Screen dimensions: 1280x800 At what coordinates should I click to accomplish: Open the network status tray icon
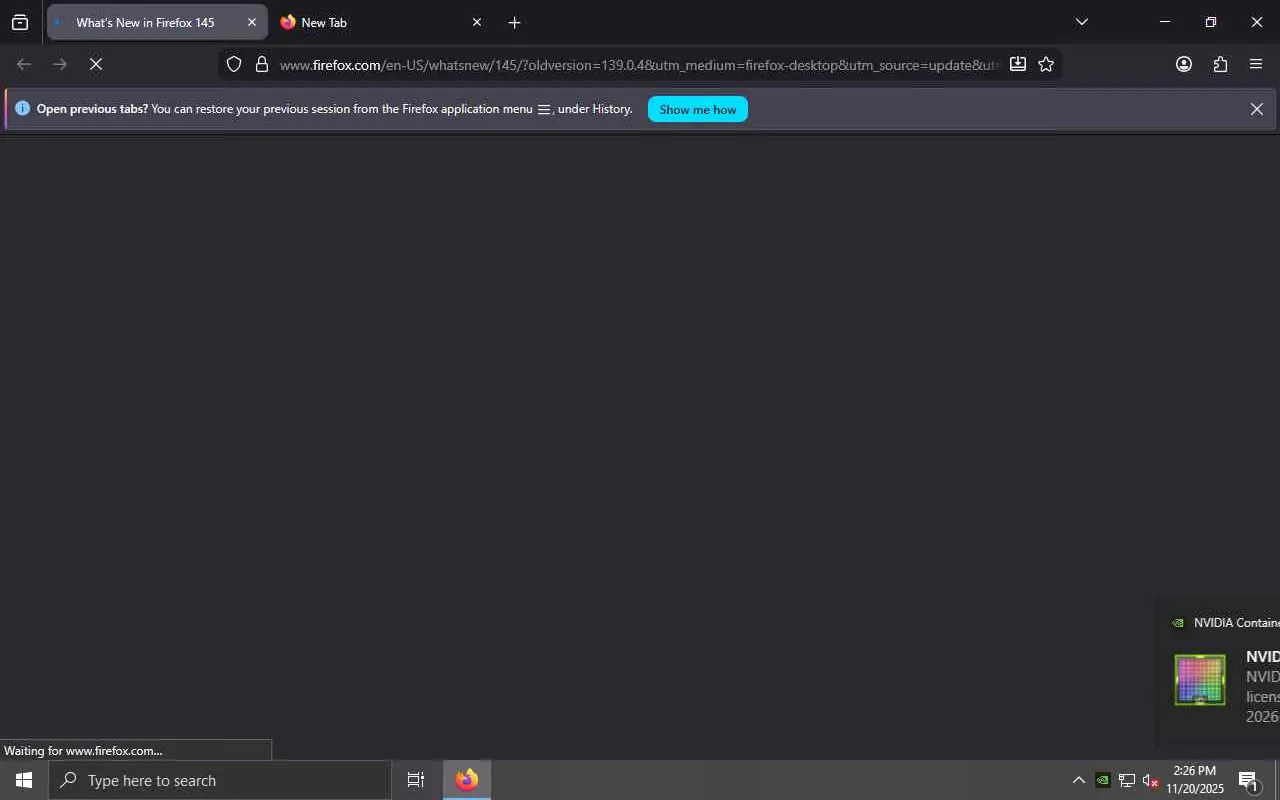coord(1127,780)
